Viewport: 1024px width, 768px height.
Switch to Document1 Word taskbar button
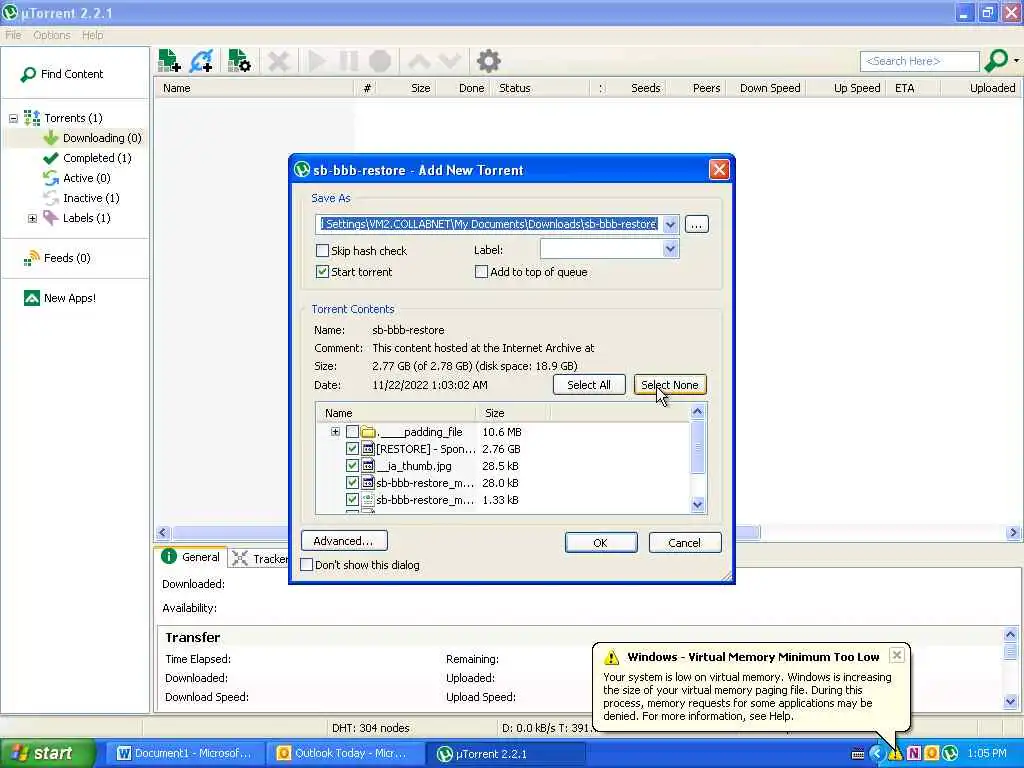point(184,754)
